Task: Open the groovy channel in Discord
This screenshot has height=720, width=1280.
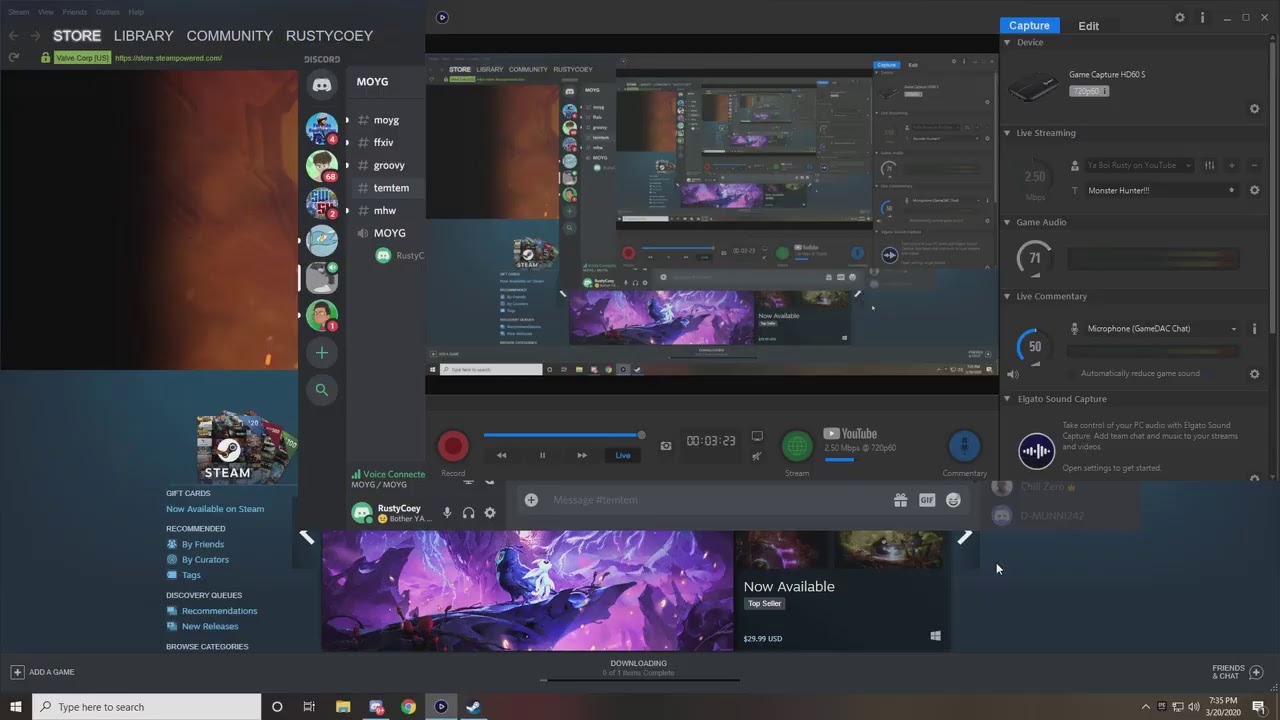Action: [x=389, y=166]
